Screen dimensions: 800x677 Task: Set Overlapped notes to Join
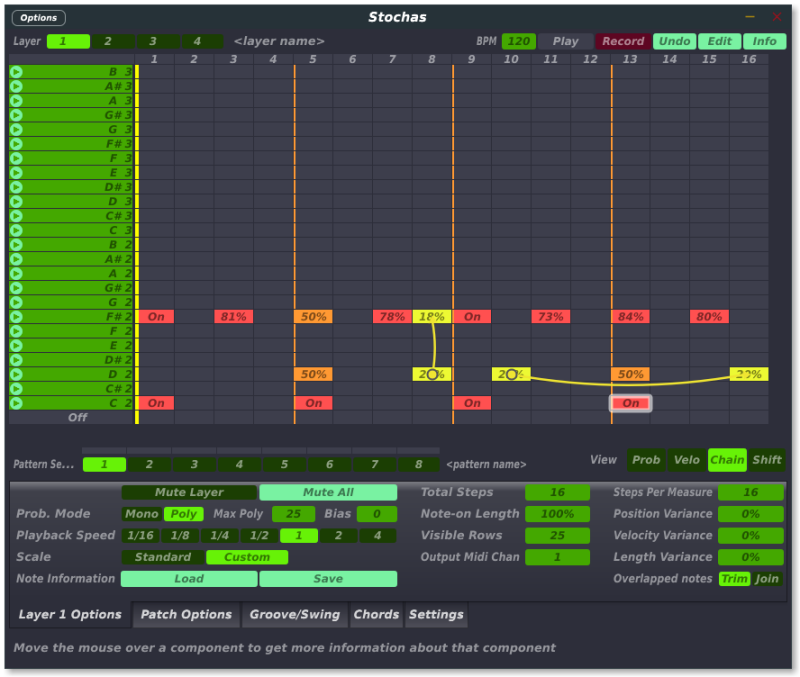coord(767,579)
